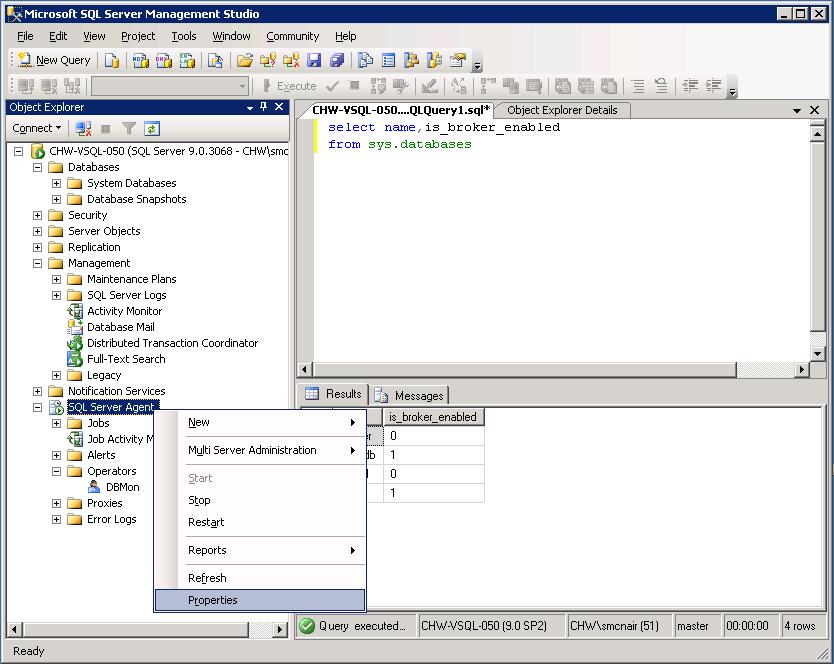Click the is_broker_enabled column header
The width and height of the screenshot is (834, 664).
click(x=433, y=417)
